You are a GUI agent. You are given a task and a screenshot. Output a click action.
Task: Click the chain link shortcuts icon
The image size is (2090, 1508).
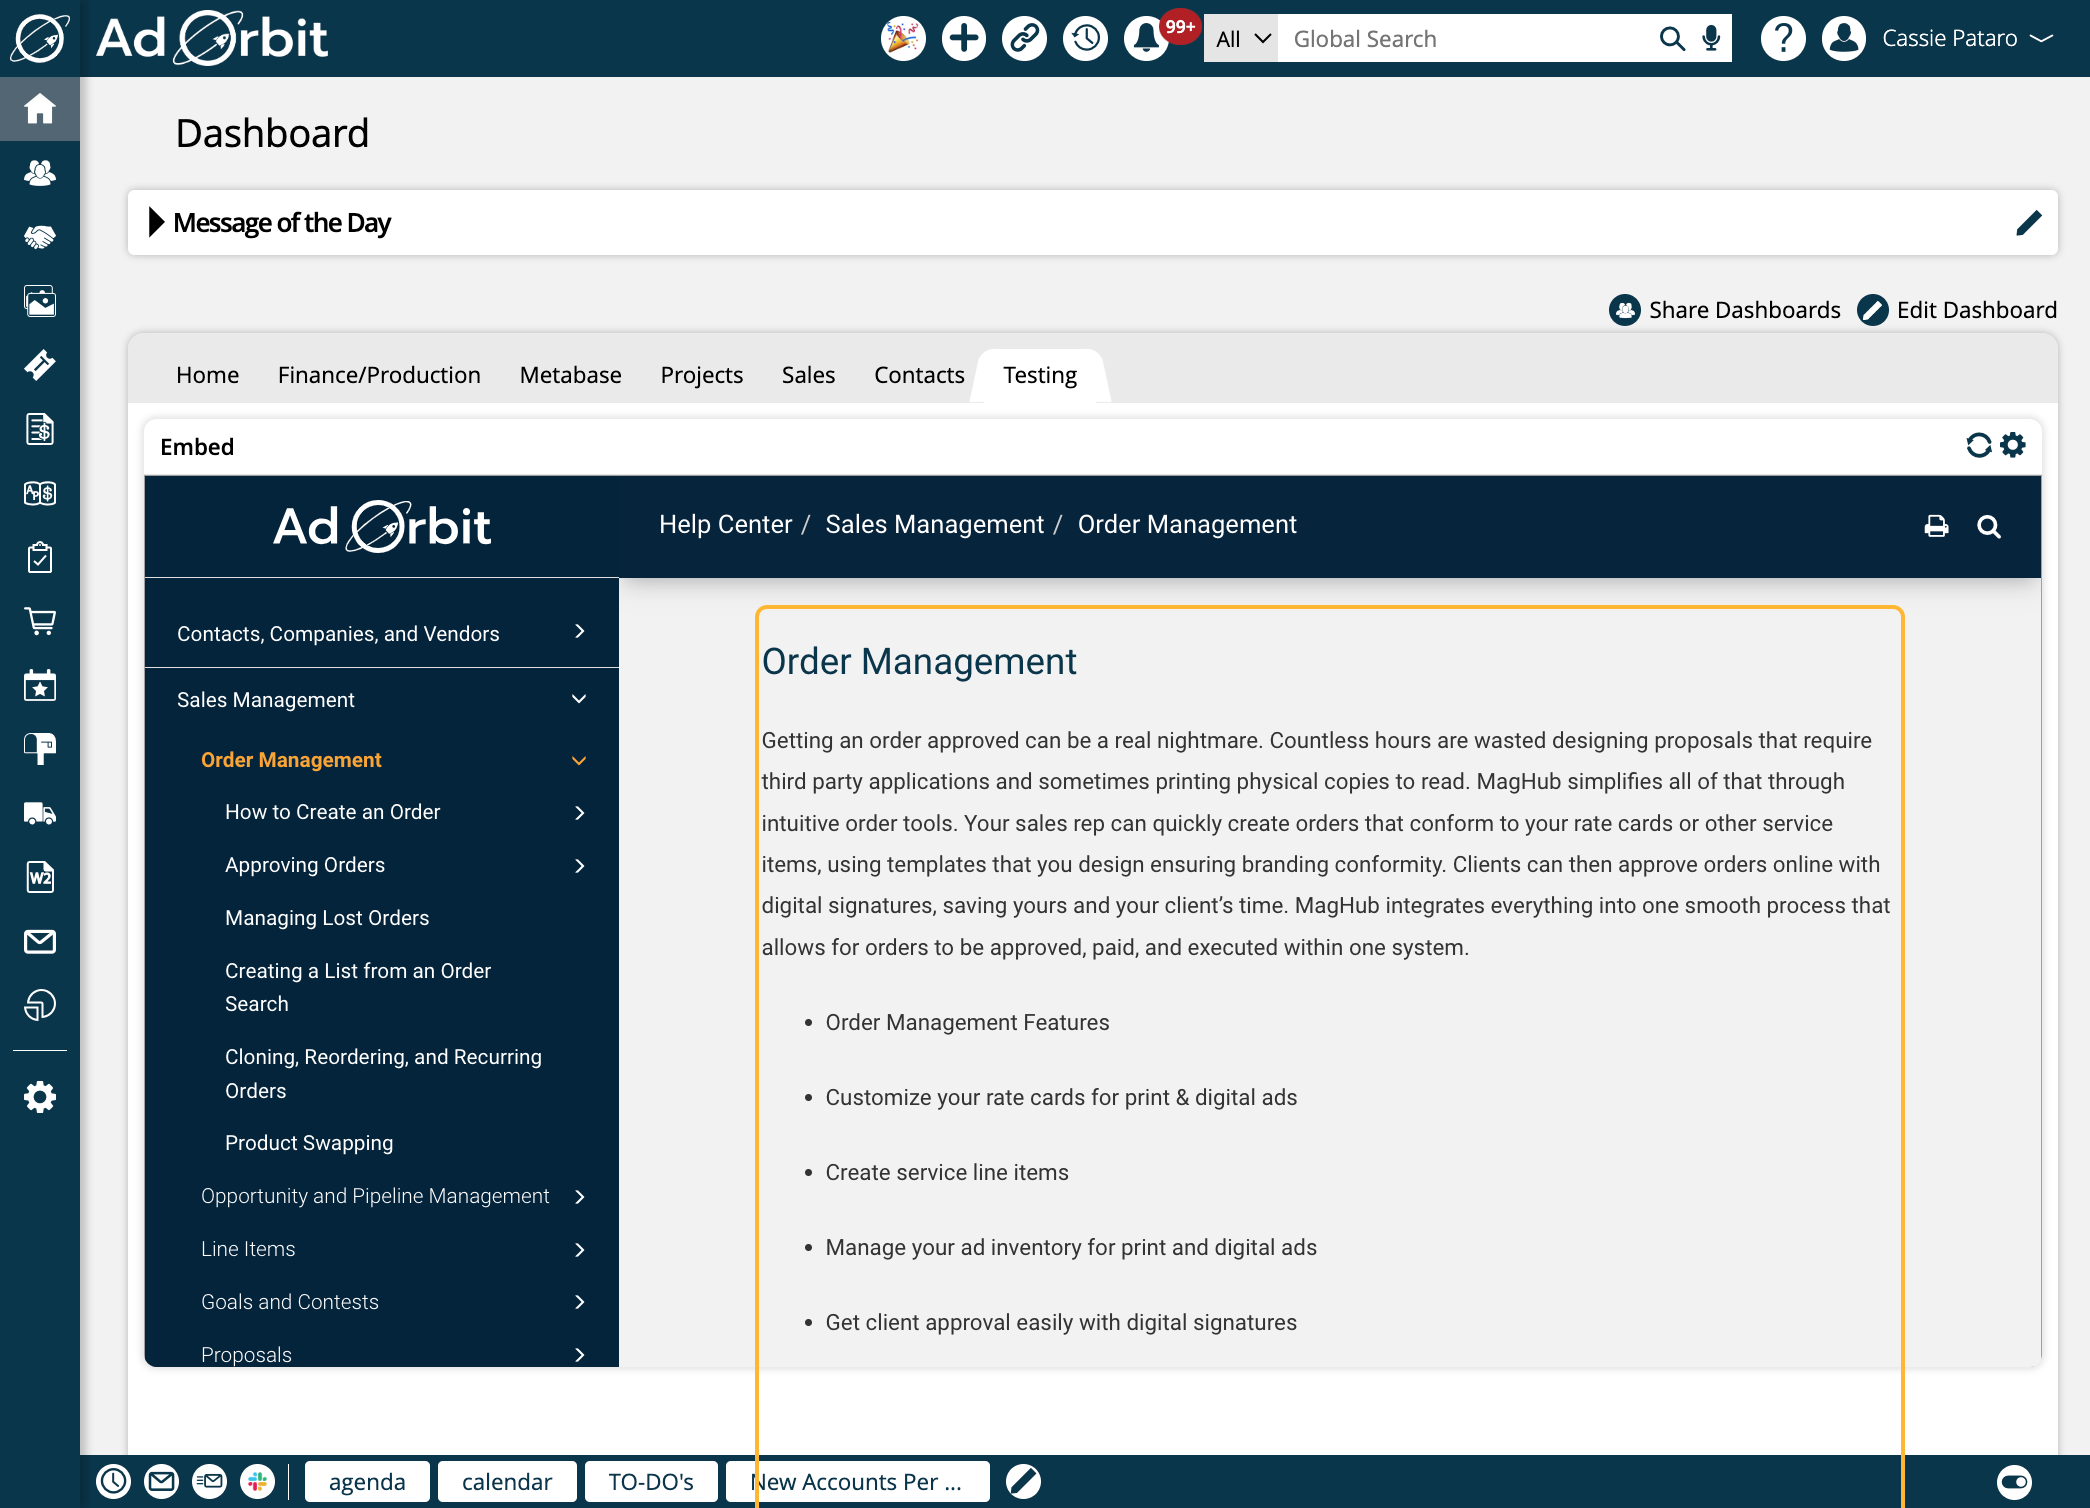1025,38
